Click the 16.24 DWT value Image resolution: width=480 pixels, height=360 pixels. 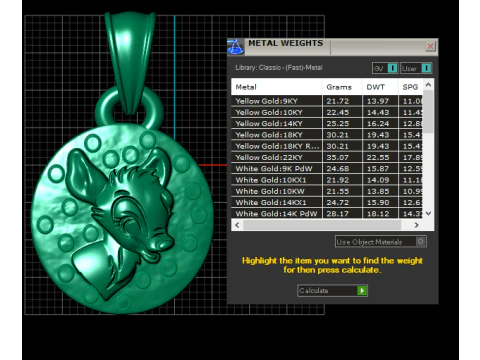[x=378, y=124]
